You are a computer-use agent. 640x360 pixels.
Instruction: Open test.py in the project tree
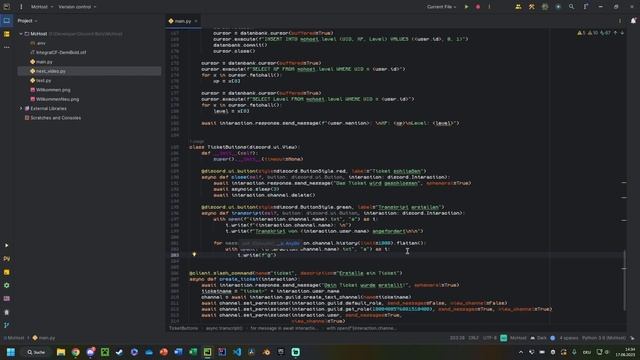point(41,80)
